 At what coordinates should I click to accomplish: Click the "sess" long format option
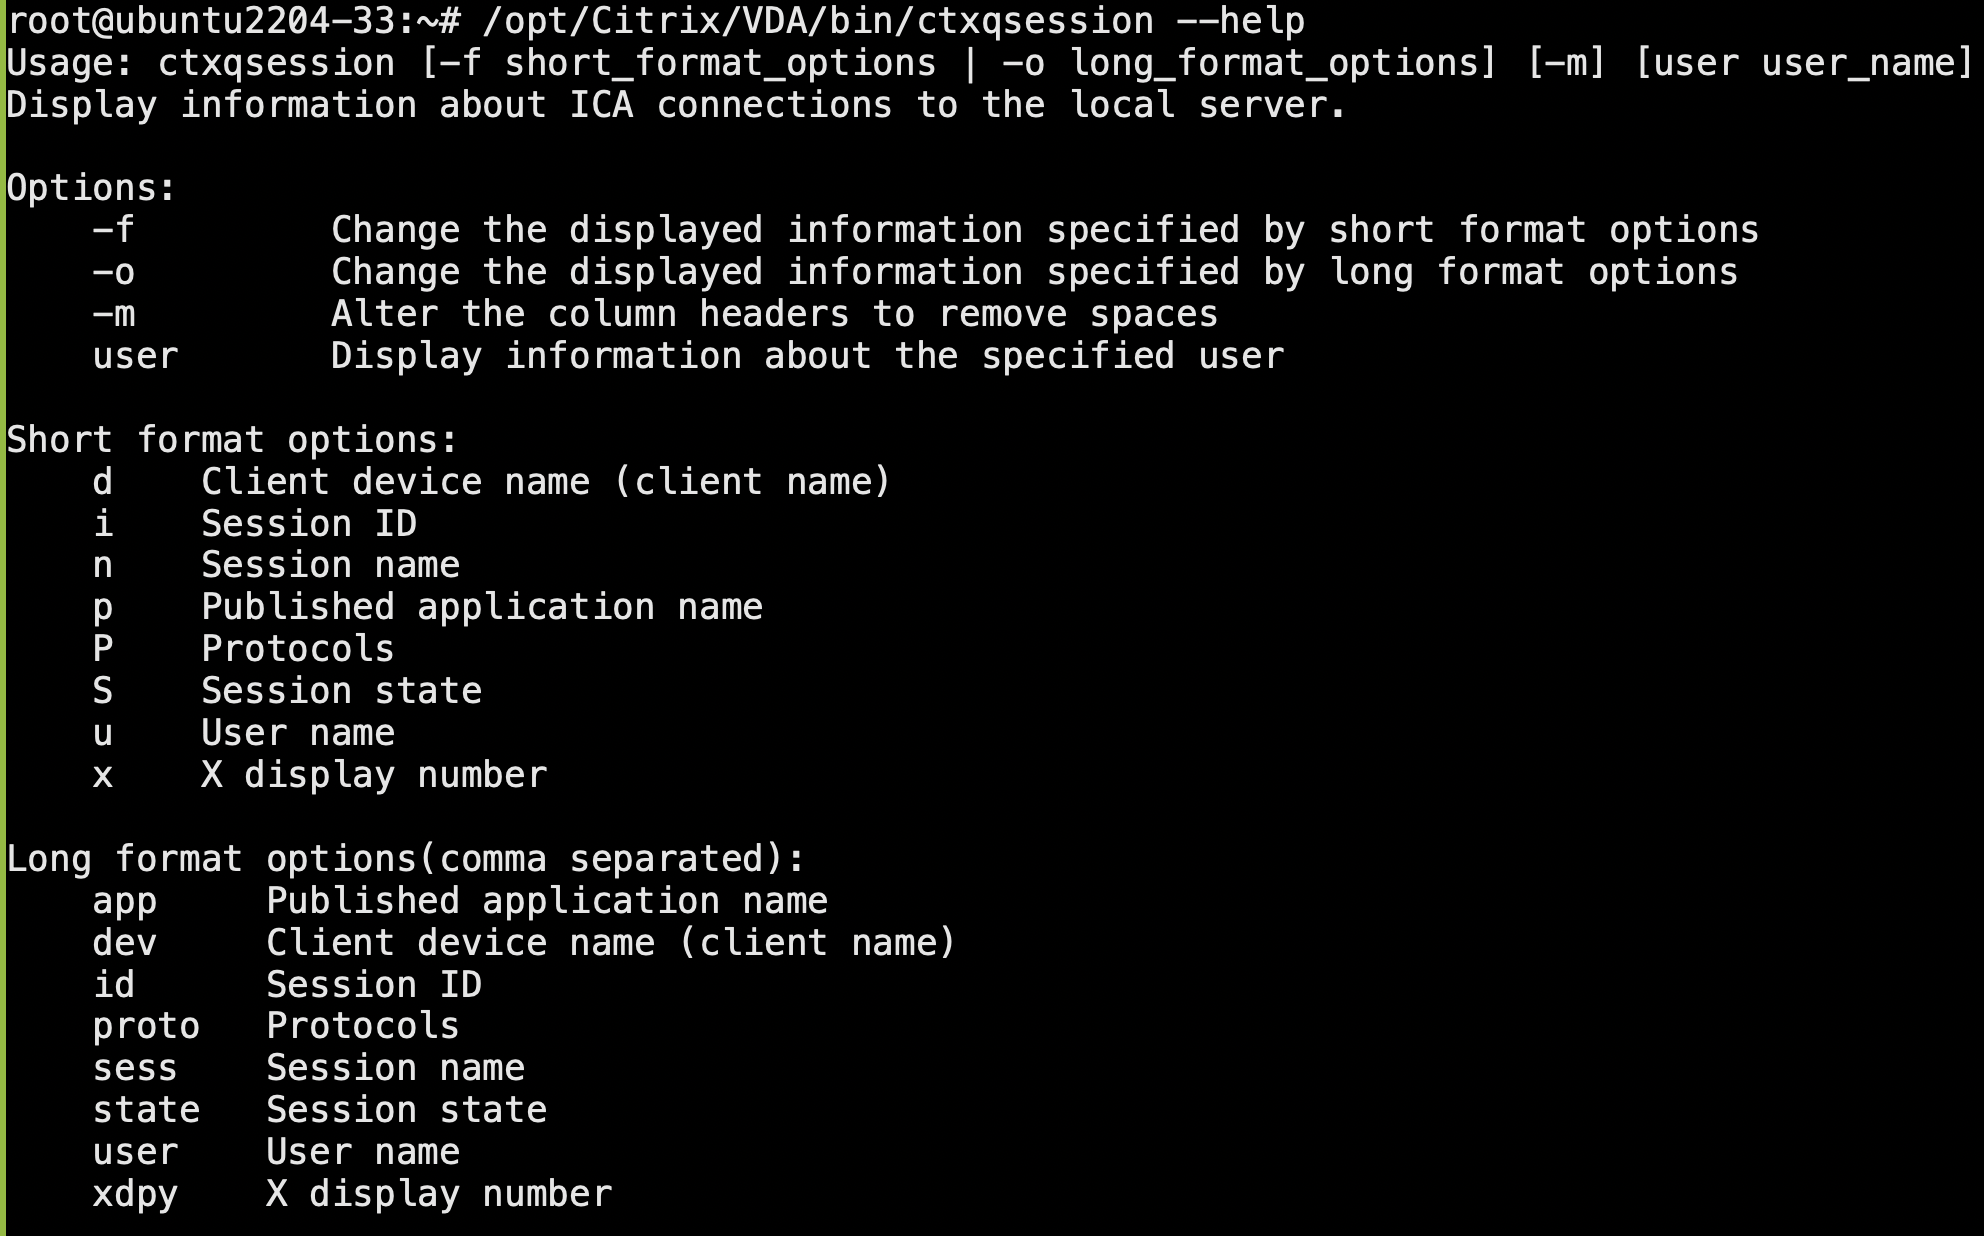(135, 1068)
